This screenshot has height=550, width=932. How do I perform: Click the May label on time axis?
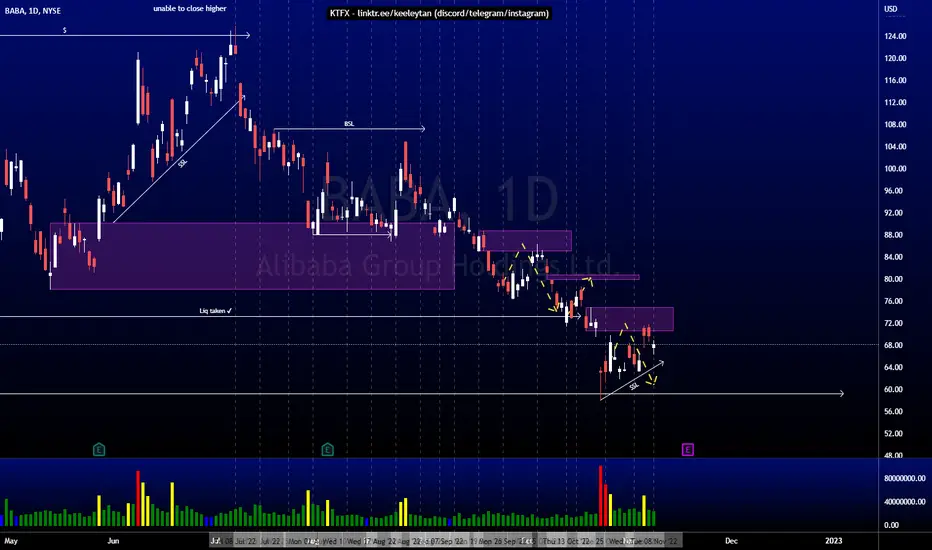tap(11, 541)
